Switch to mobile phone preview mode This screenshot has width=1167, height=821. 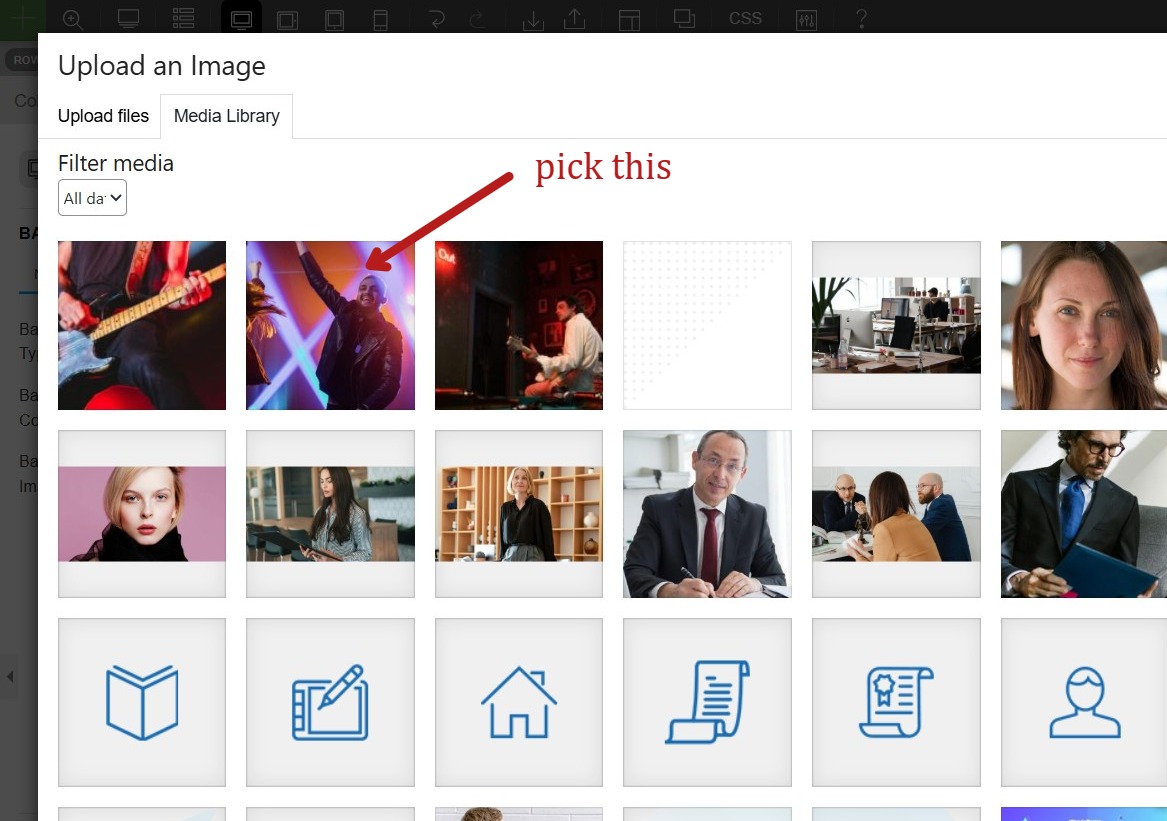(x=381, y=18)
